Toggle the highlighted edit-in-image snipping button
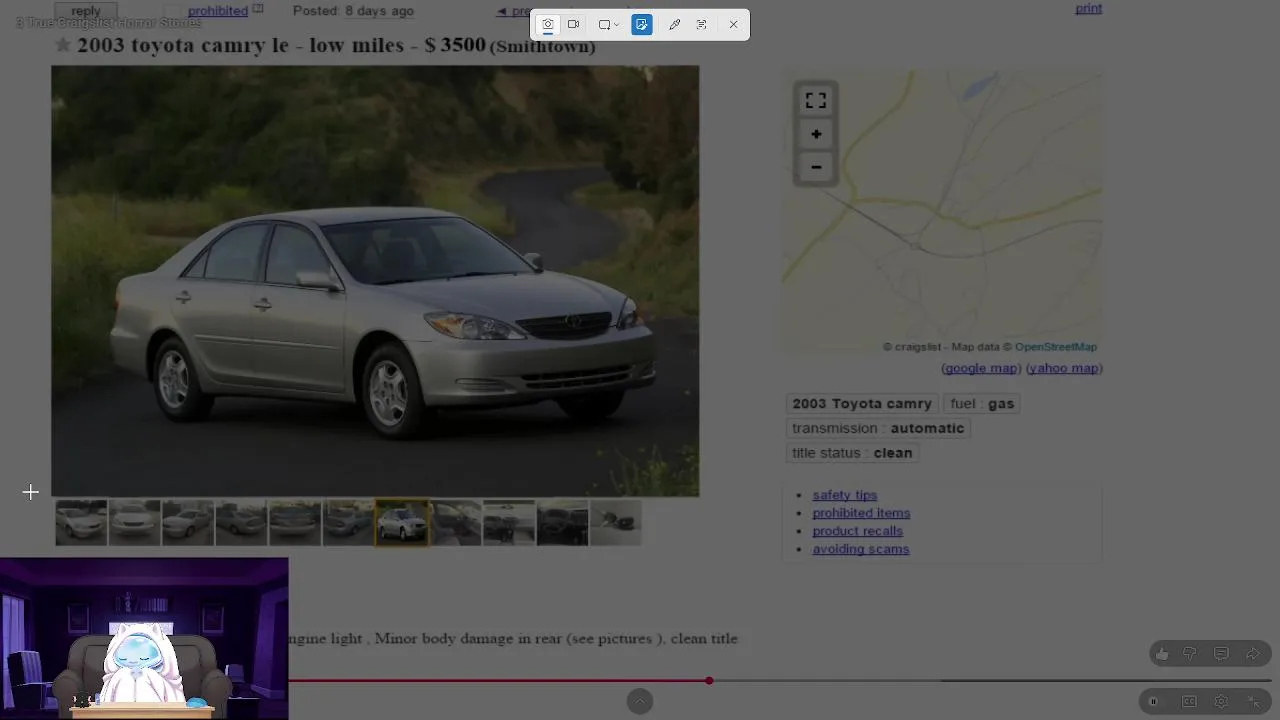Viewport: 1280px width, 720px height. (642, 24)
